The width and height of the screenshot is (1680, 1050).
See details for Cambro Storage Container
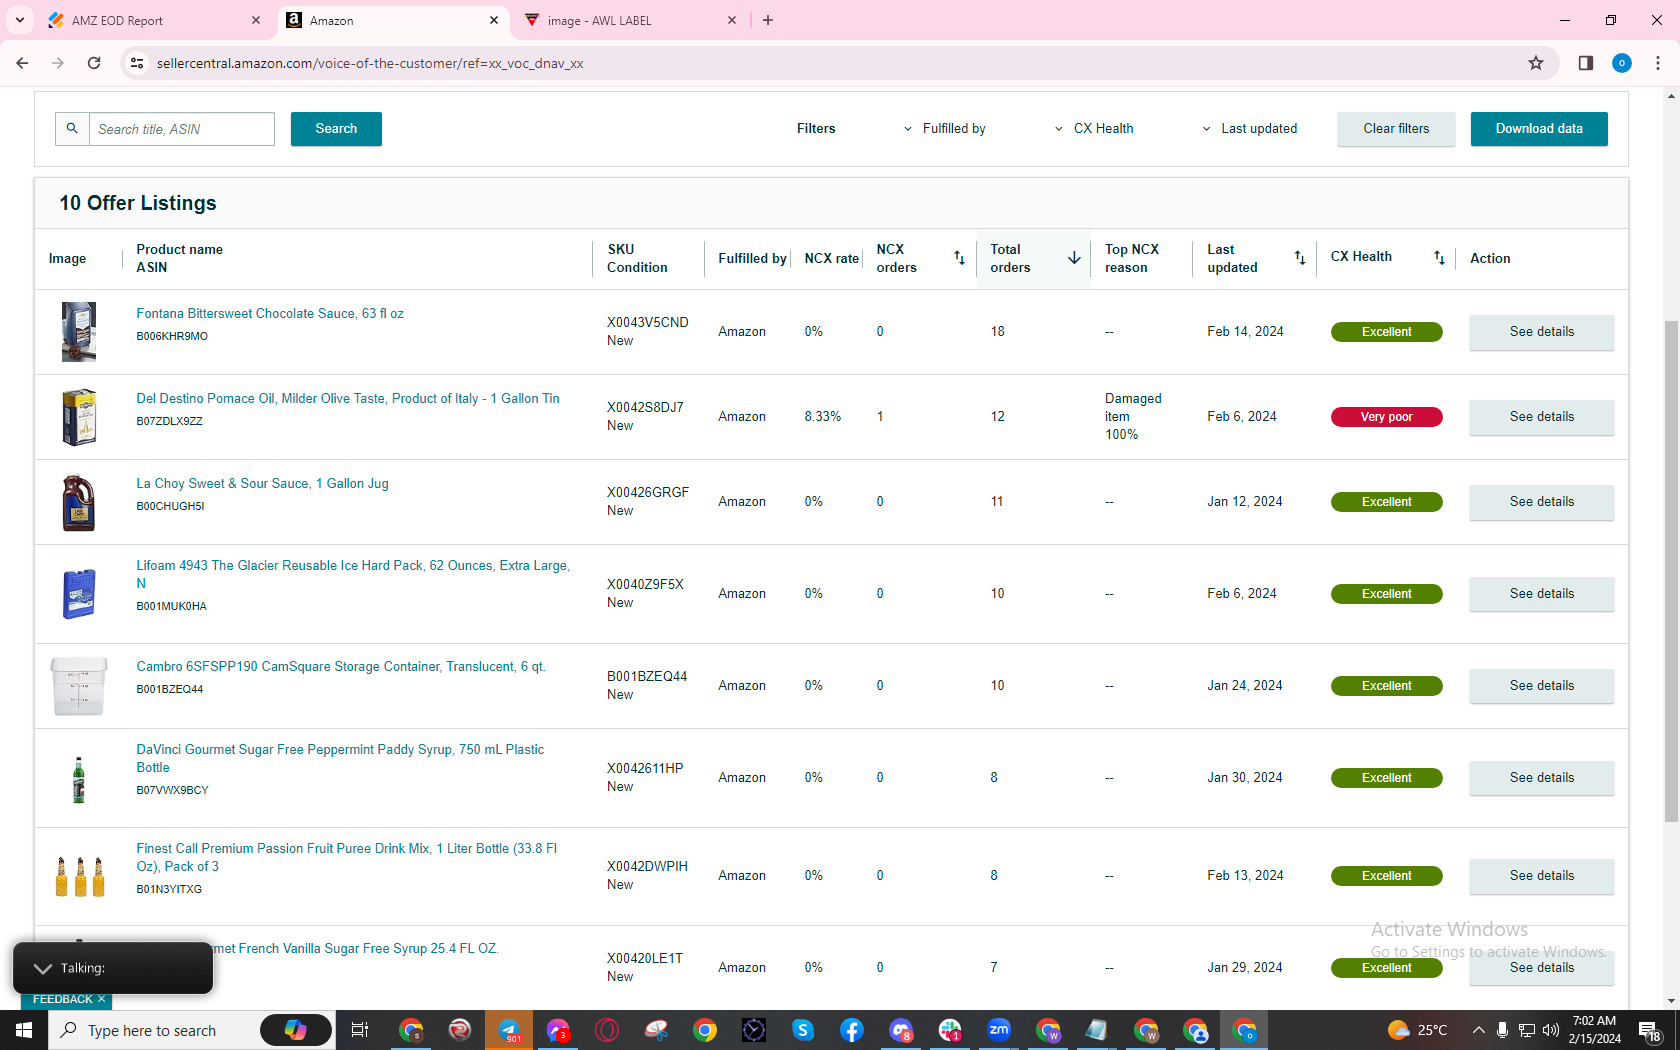(x=1541, y=686)
